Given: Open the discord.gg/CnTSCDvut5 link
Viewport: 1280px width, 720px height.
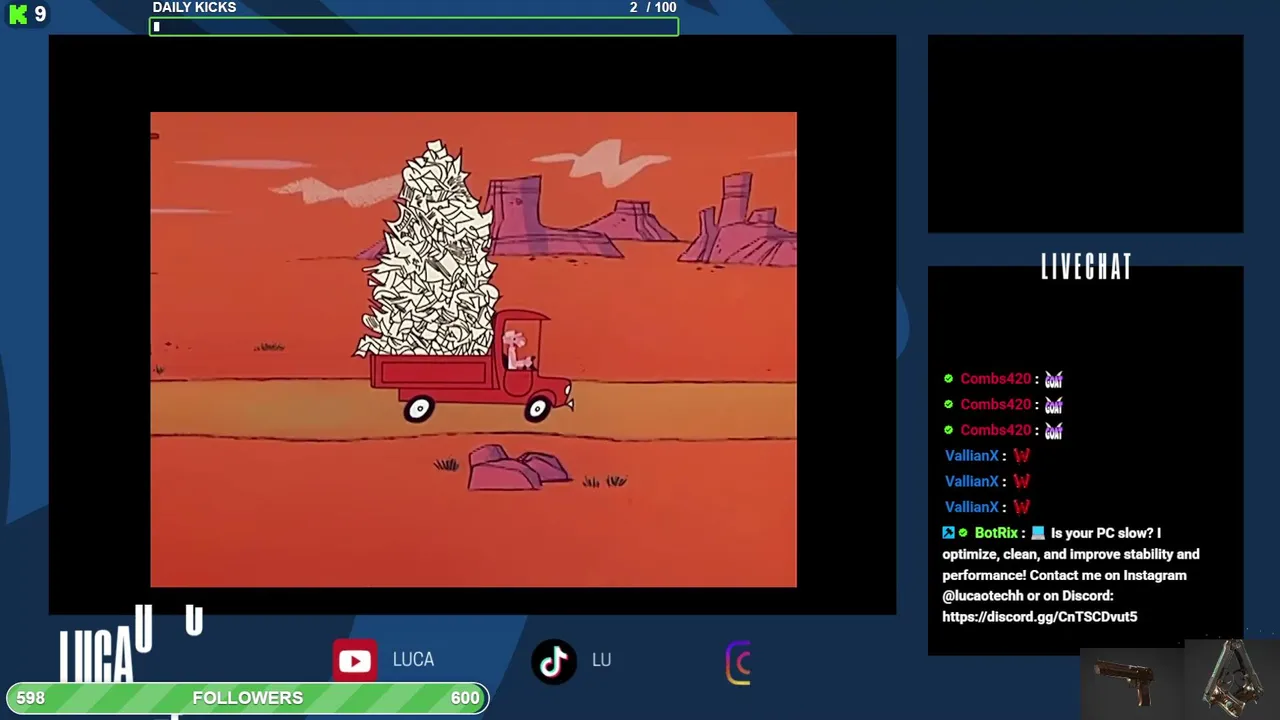Looking at the screenshot, I should [1039, 617].
